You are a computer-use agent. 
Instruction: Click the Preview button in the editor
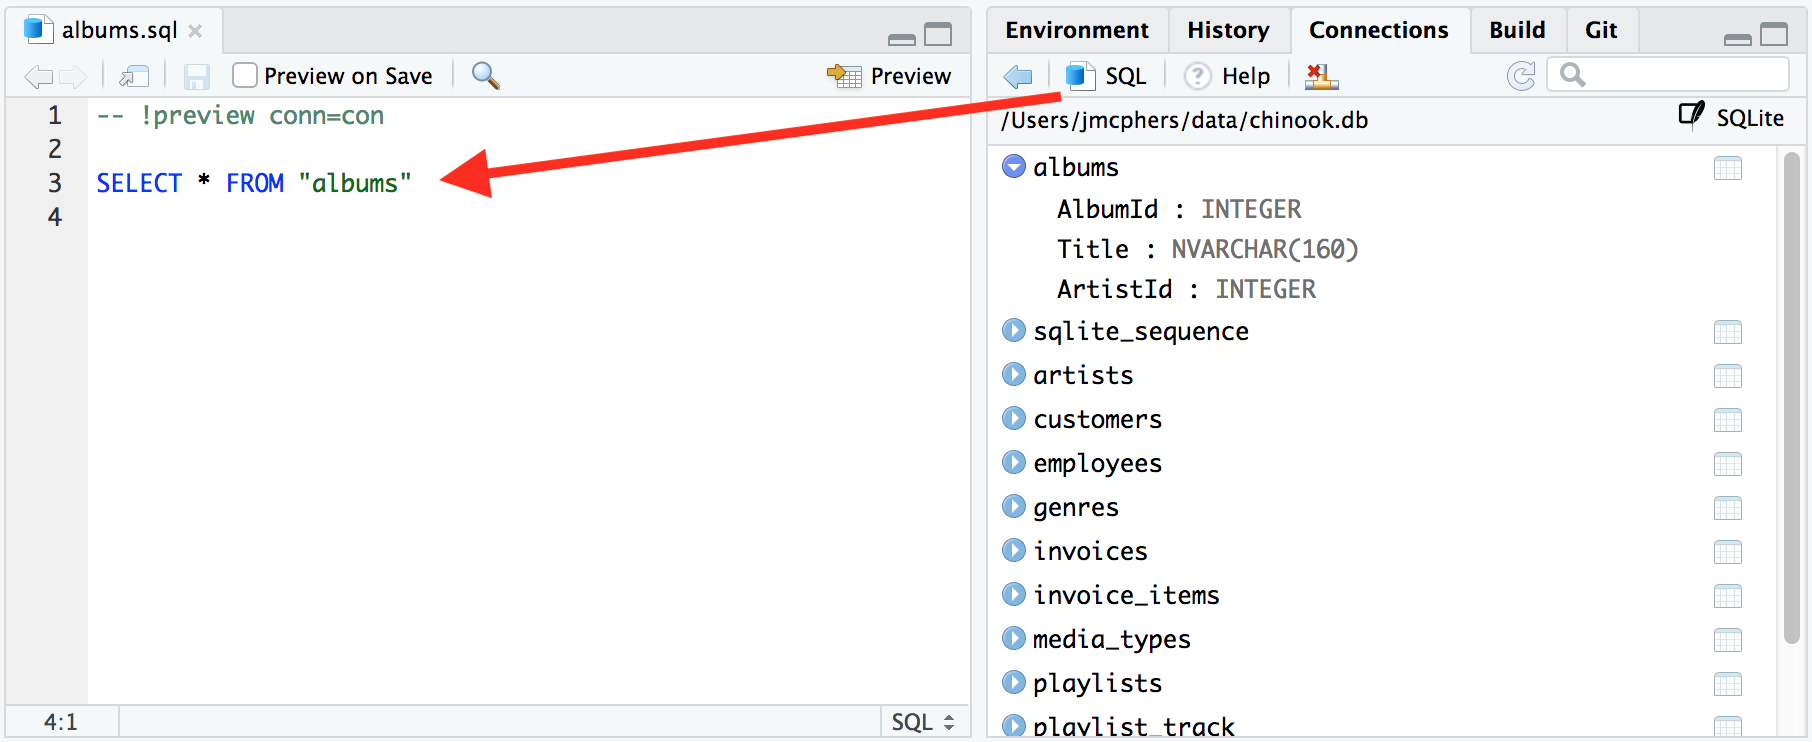(889, 76)
